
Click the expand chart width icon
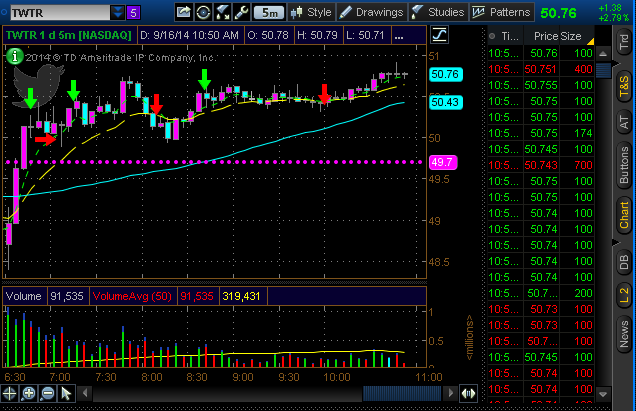pyautogui.click(x=468, y=394)
